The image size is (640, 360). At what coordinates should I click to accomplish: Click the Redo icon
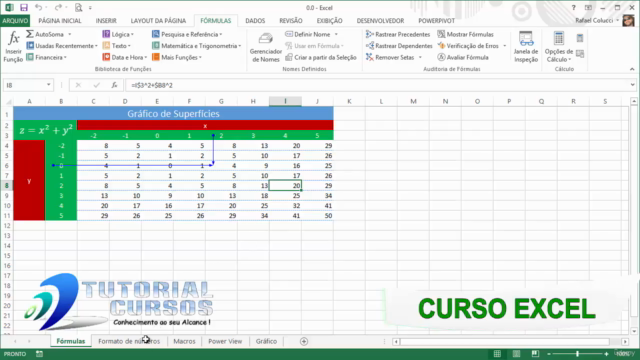pos(58,7)
